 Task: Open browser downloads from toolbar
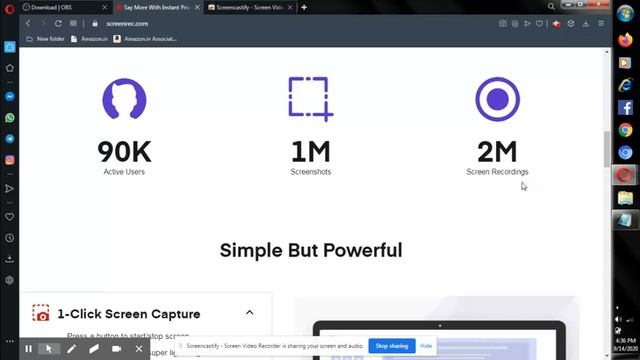586,24
